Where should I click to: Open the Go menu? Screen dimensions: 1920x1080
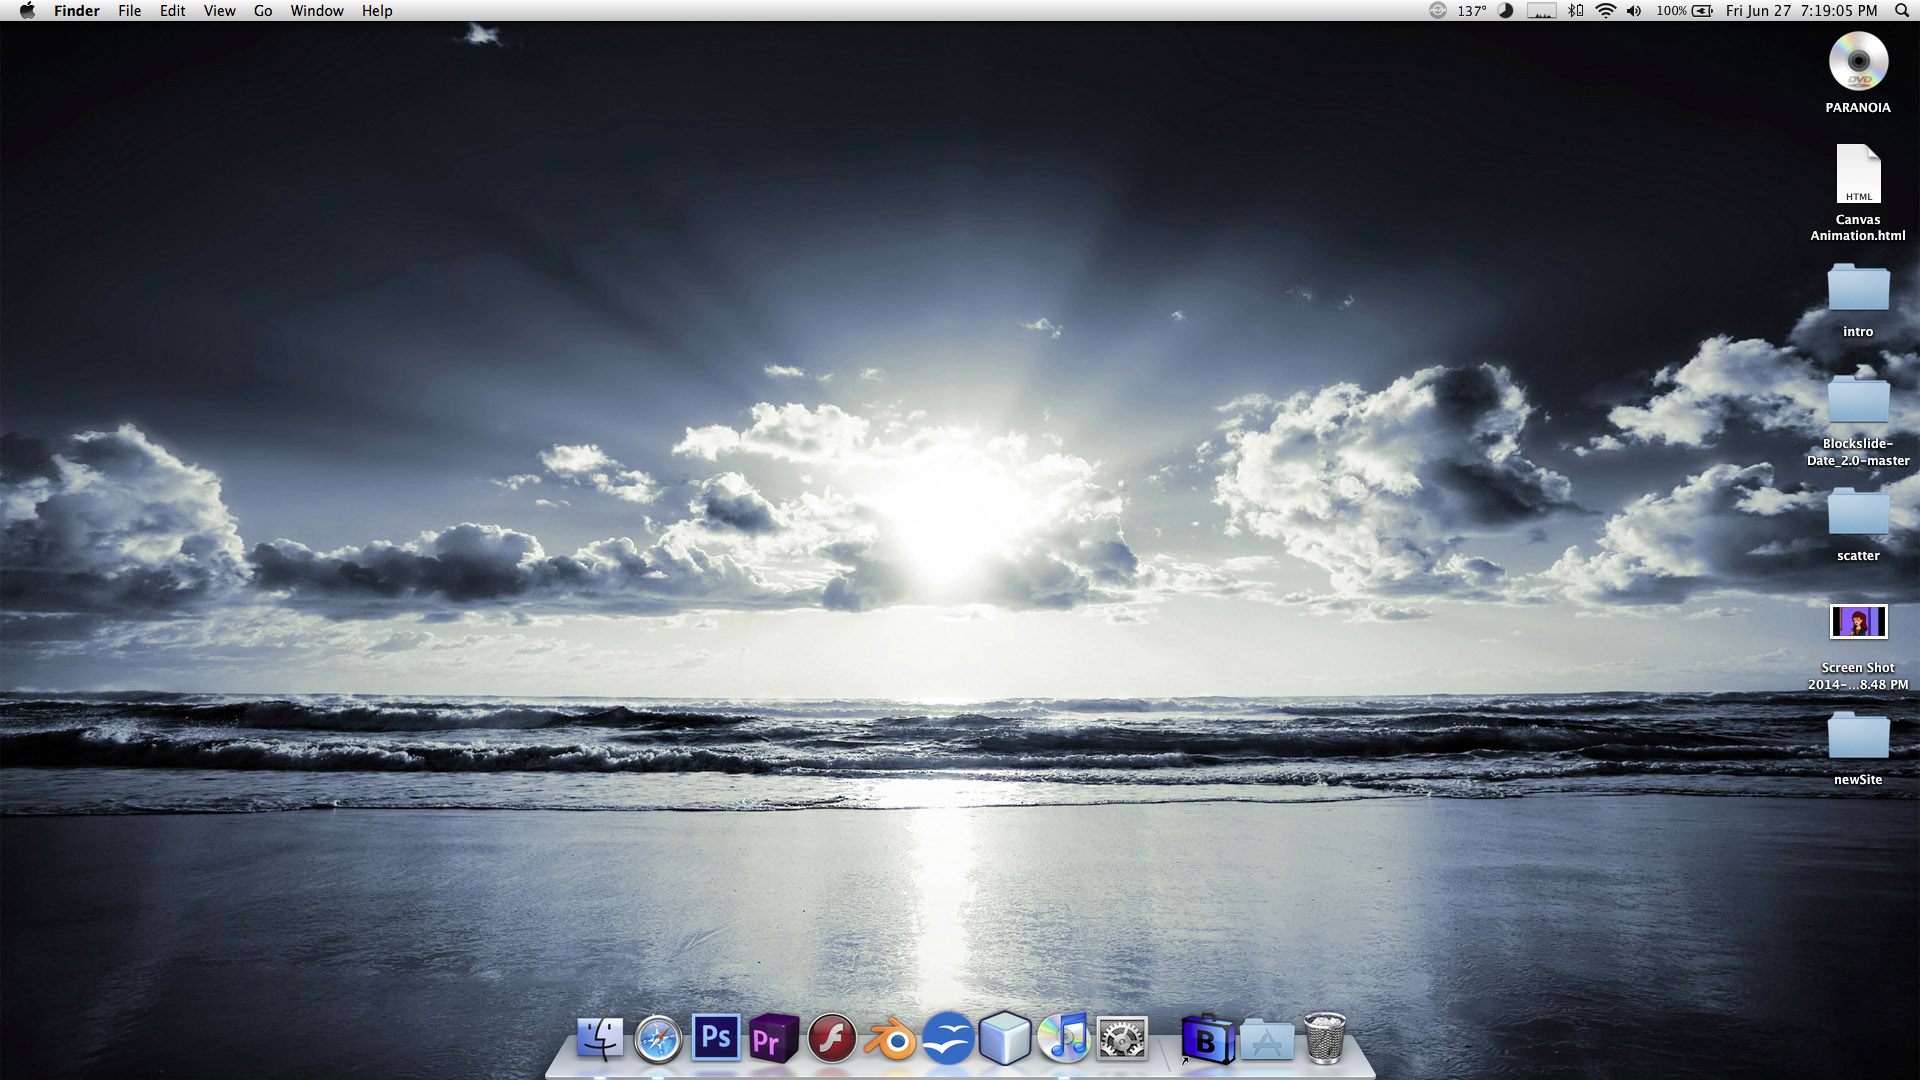pyautogui.click(x=263, y=11)
